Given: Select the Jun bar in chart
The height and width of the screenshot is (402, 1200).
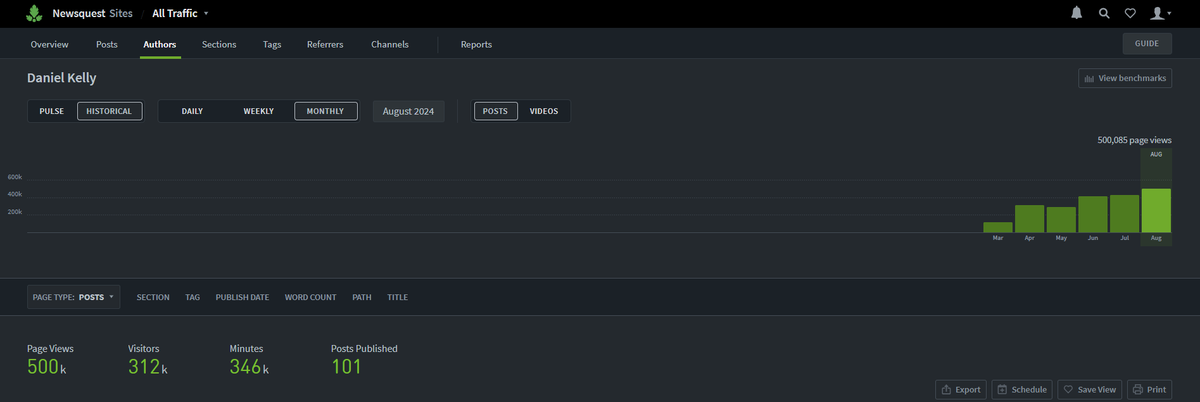Looking at the screenshot, I should pyautogui.click(x=1092, y=214).
